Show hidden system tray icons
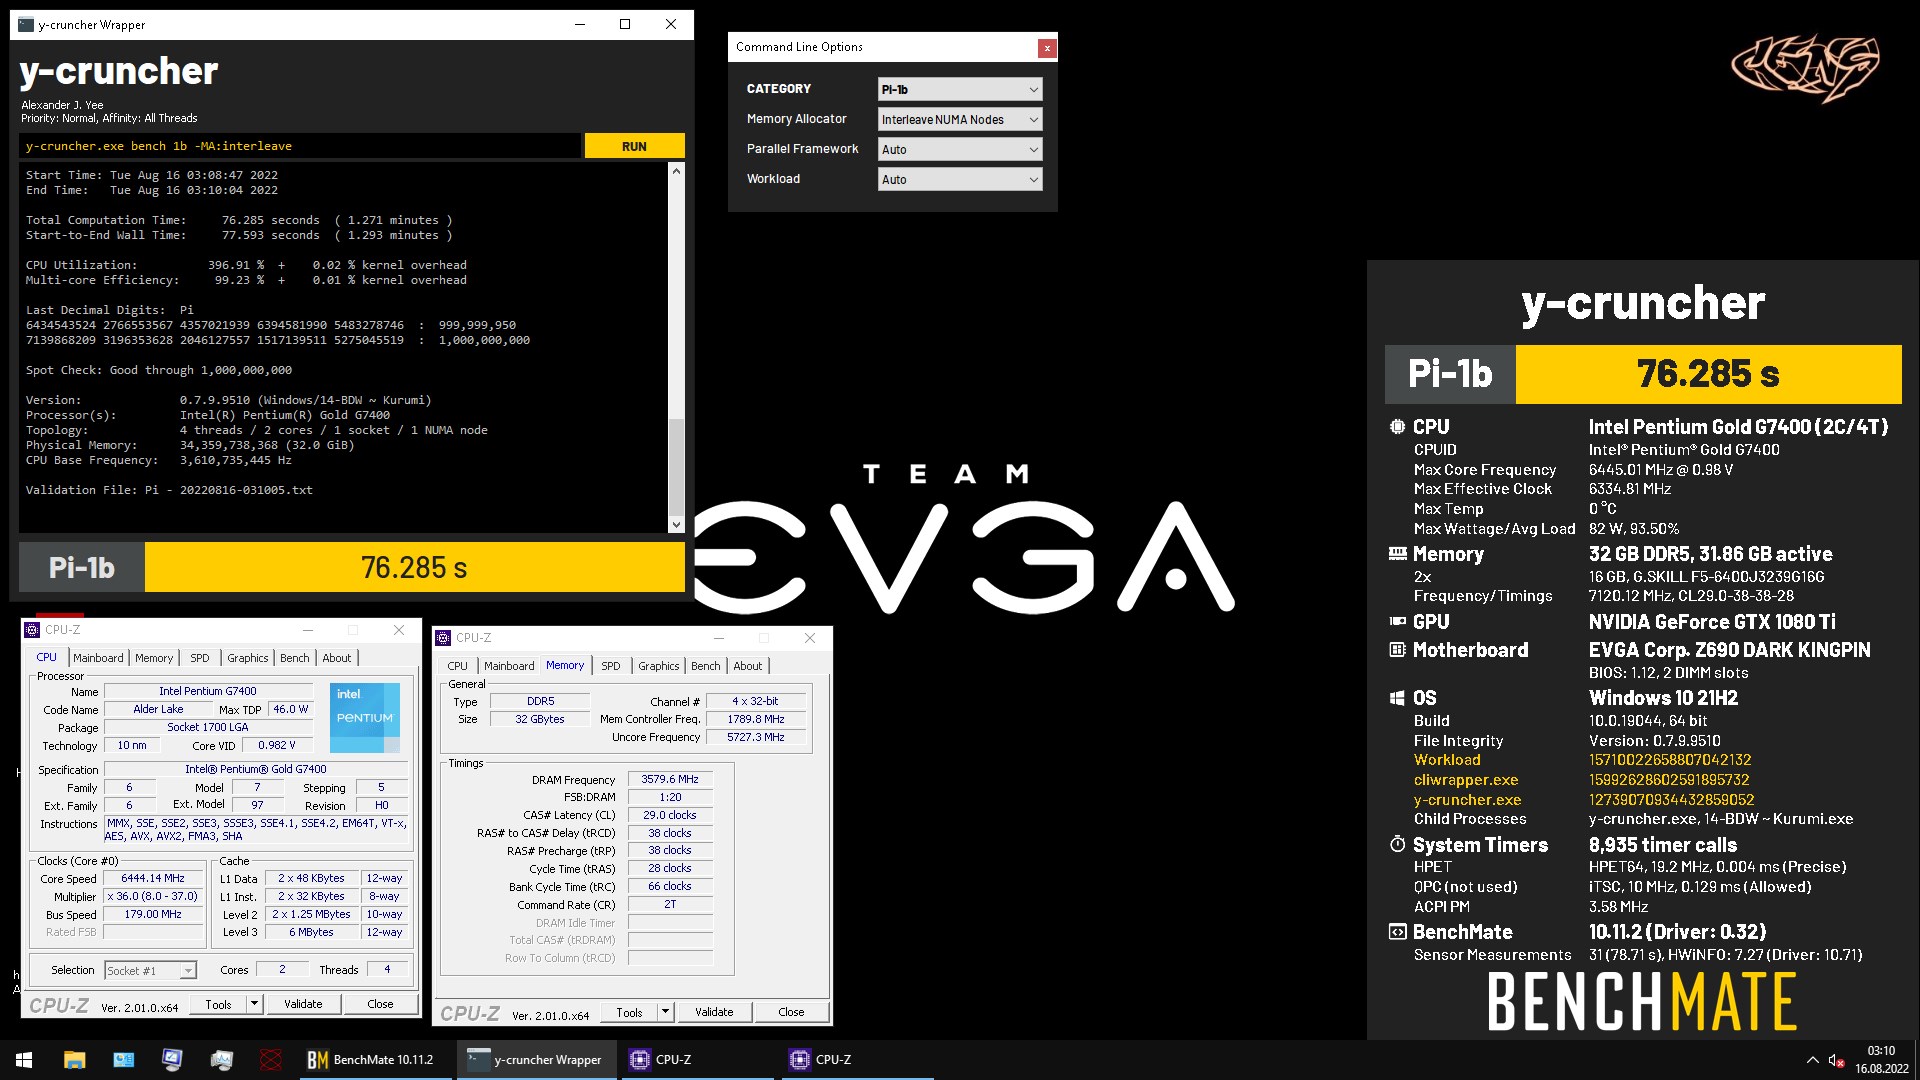 point(1812,1060)
